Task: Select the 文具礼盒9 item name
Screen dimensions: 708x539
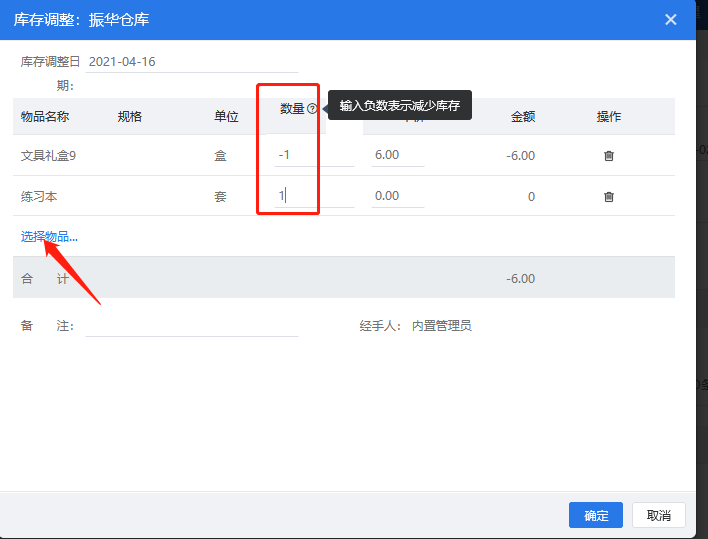Action: pos(48,156)
